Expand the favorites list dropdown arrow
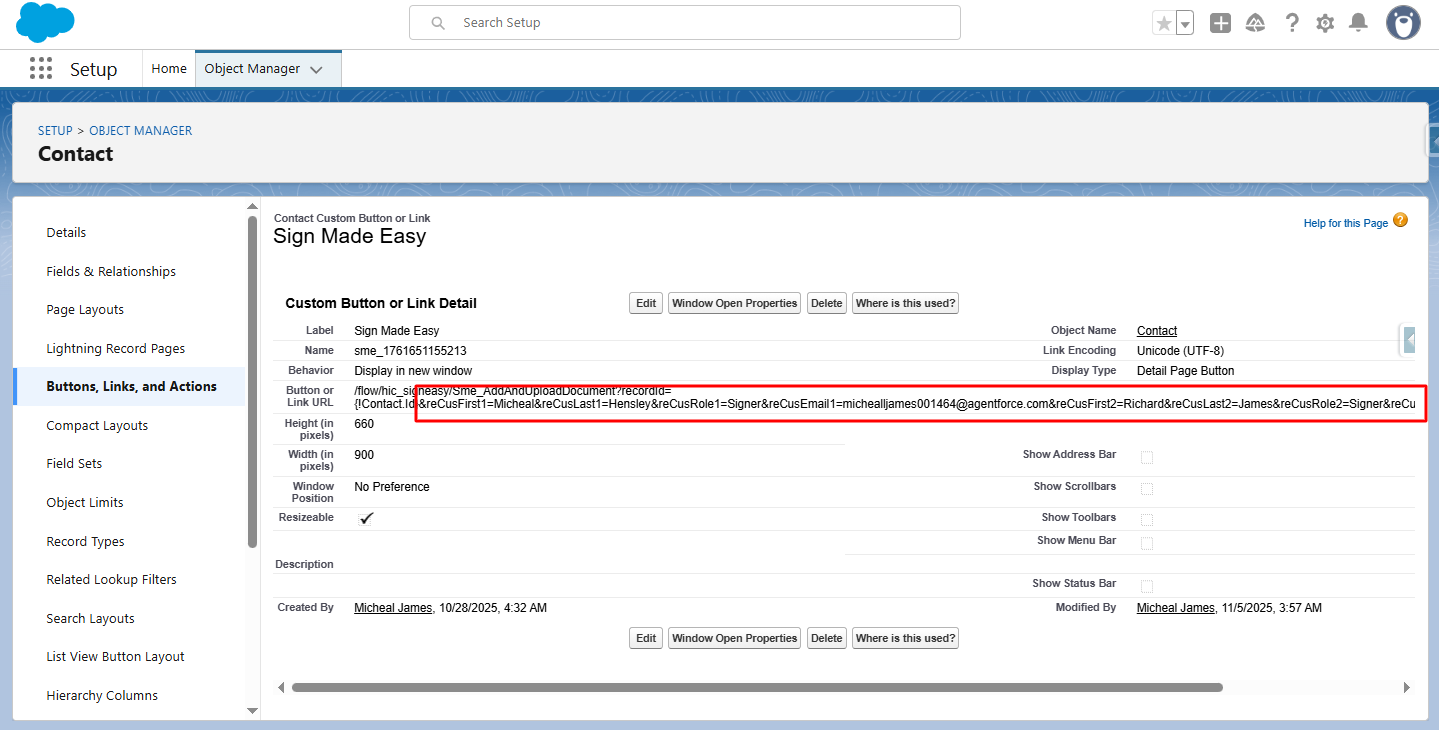 pyautogui.click(x=1185, y=23)
